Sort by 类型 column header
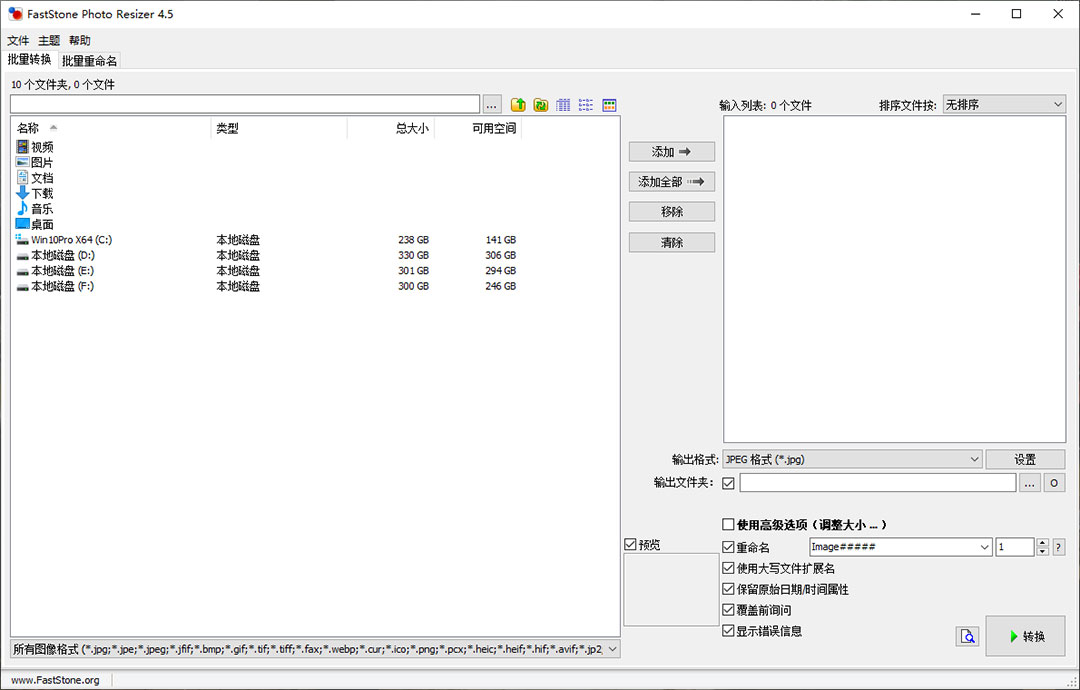 [279, 128]
